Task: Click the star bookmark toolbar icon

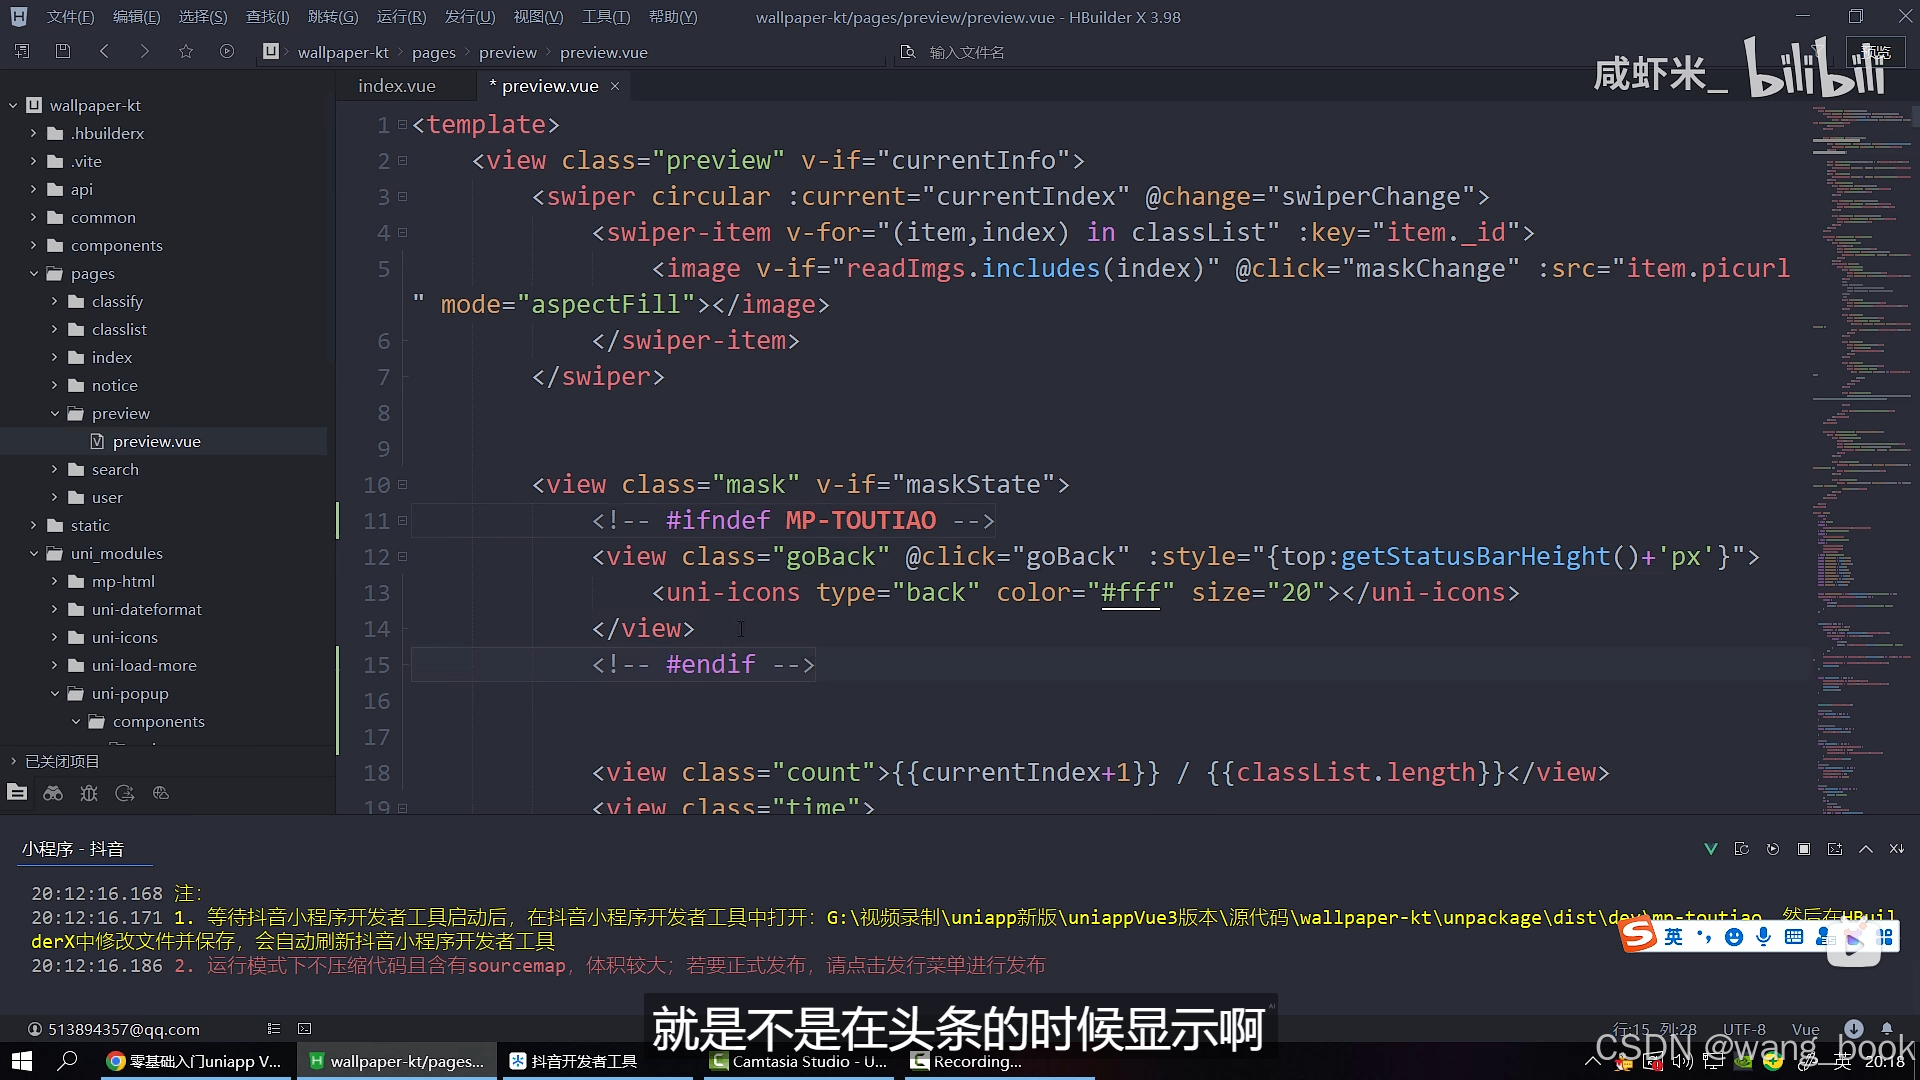Action: pos(186,51)
